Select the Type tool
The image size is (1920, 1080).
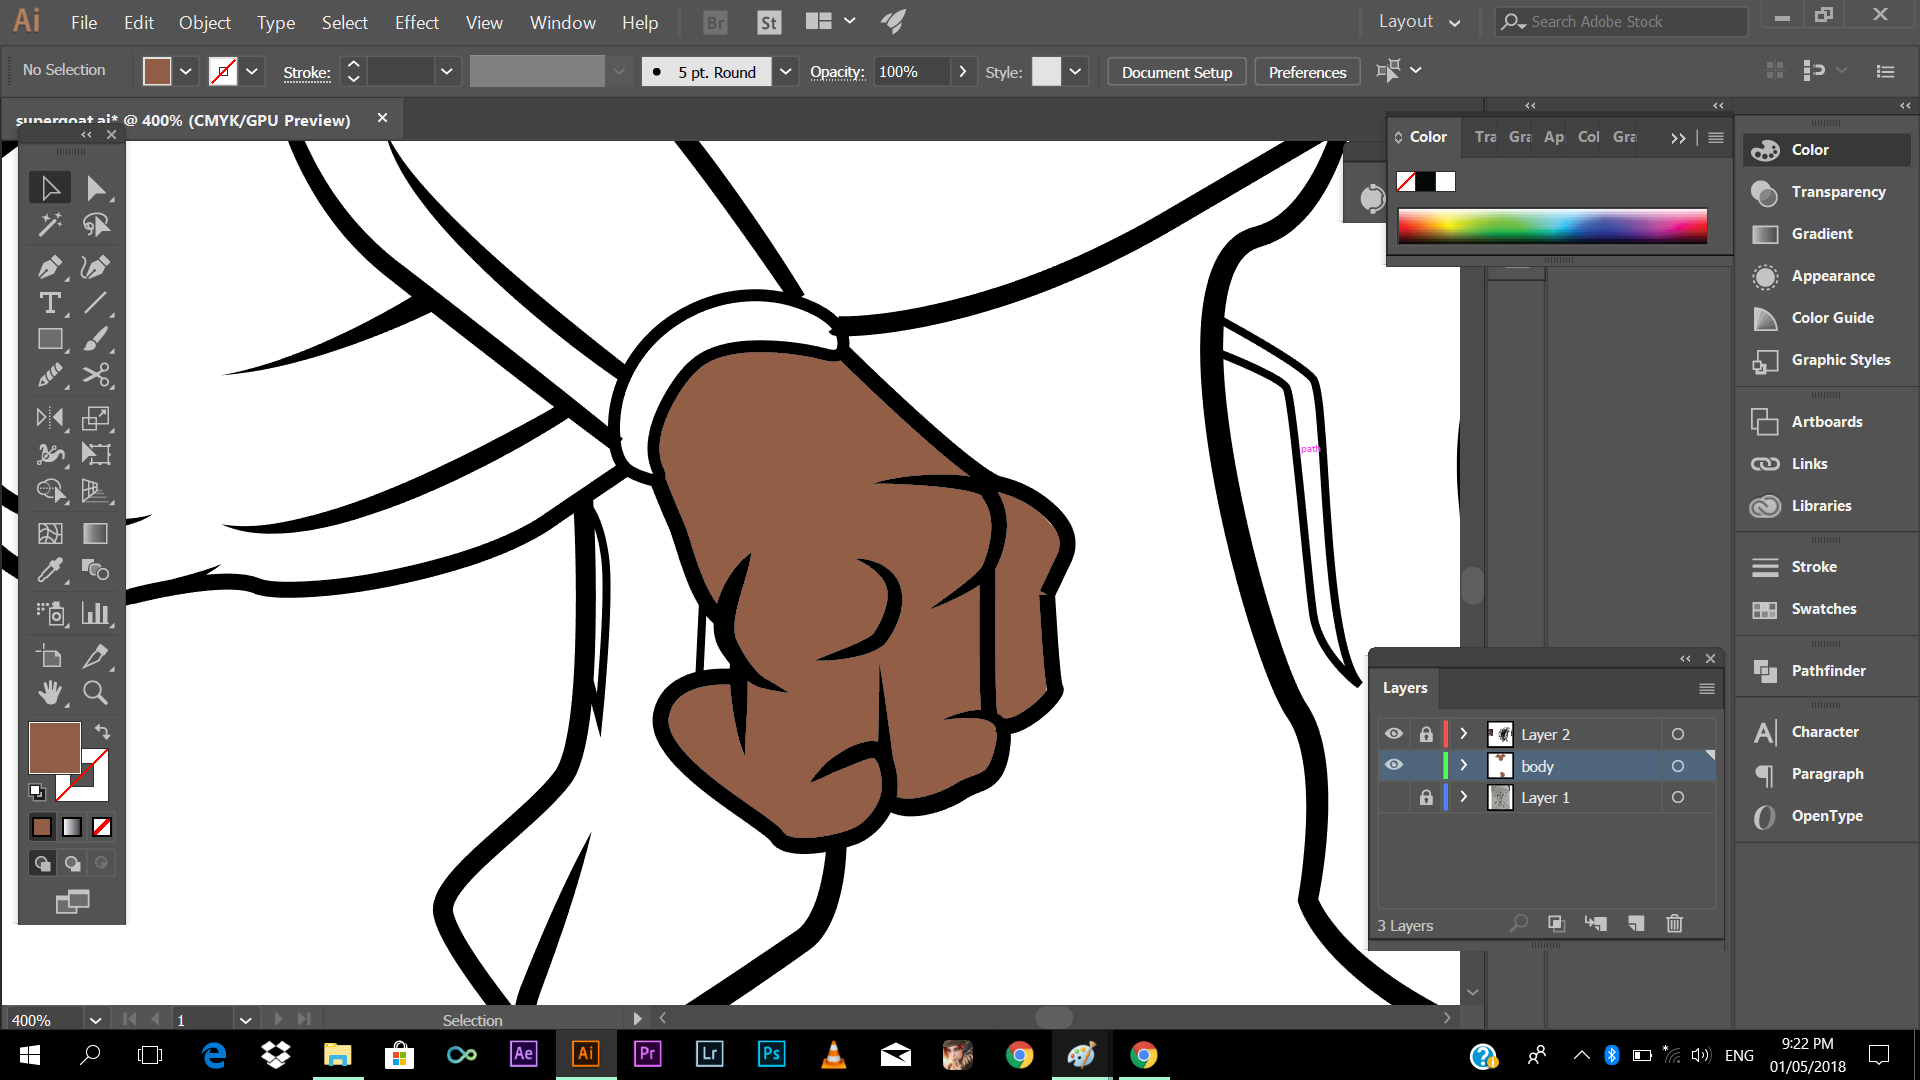pos(49,303)
